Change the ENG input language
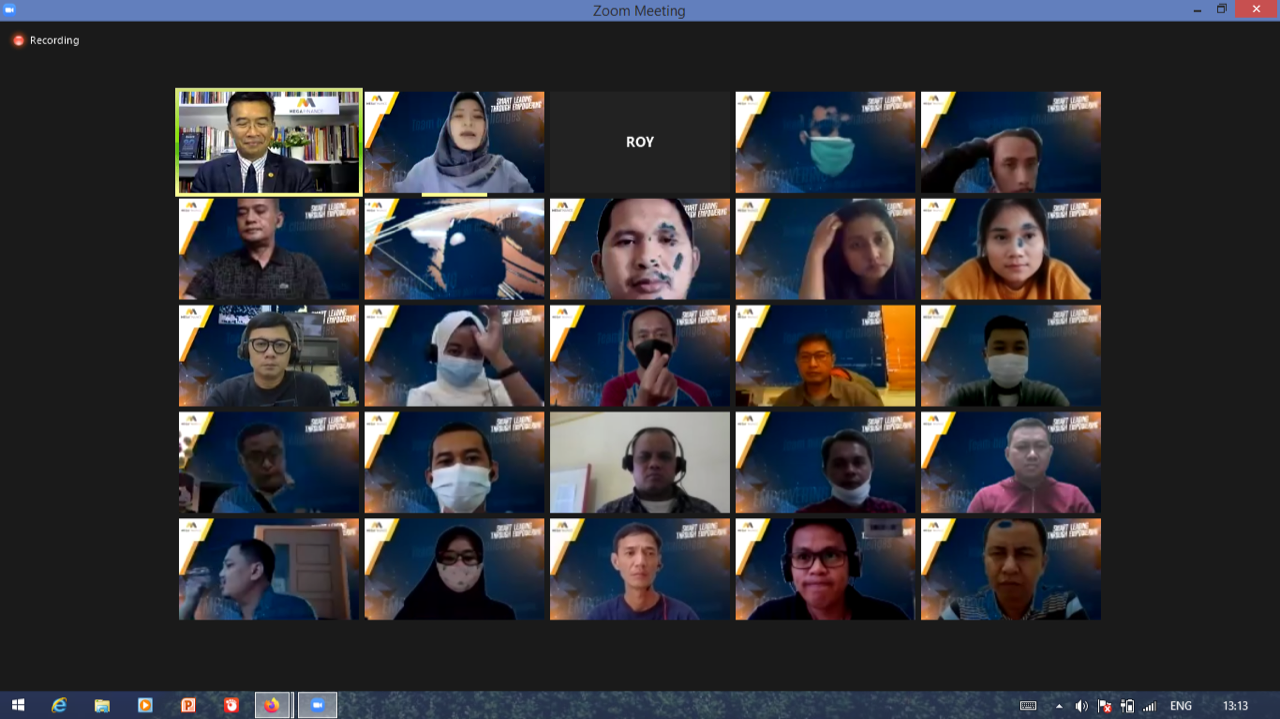1280x719 pixels. pyautogui.click(x=1181, y=706)
